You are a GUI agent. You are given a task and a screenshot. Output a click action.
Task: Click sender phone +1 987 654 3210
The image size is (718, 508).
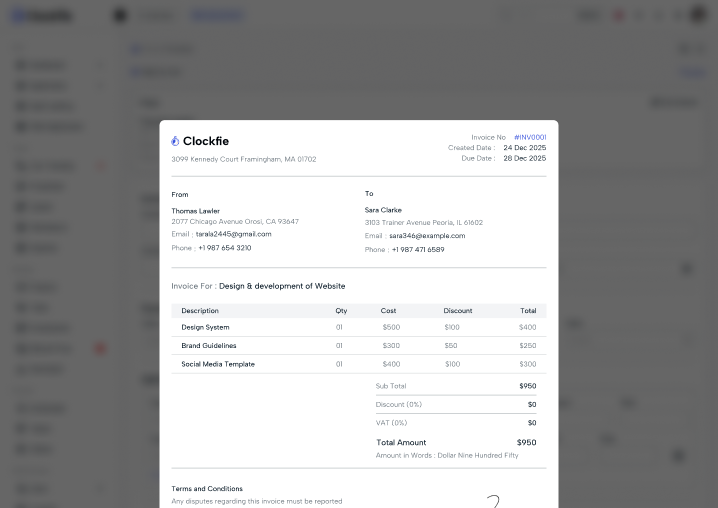pyautogui.click(x=225, y=248)
